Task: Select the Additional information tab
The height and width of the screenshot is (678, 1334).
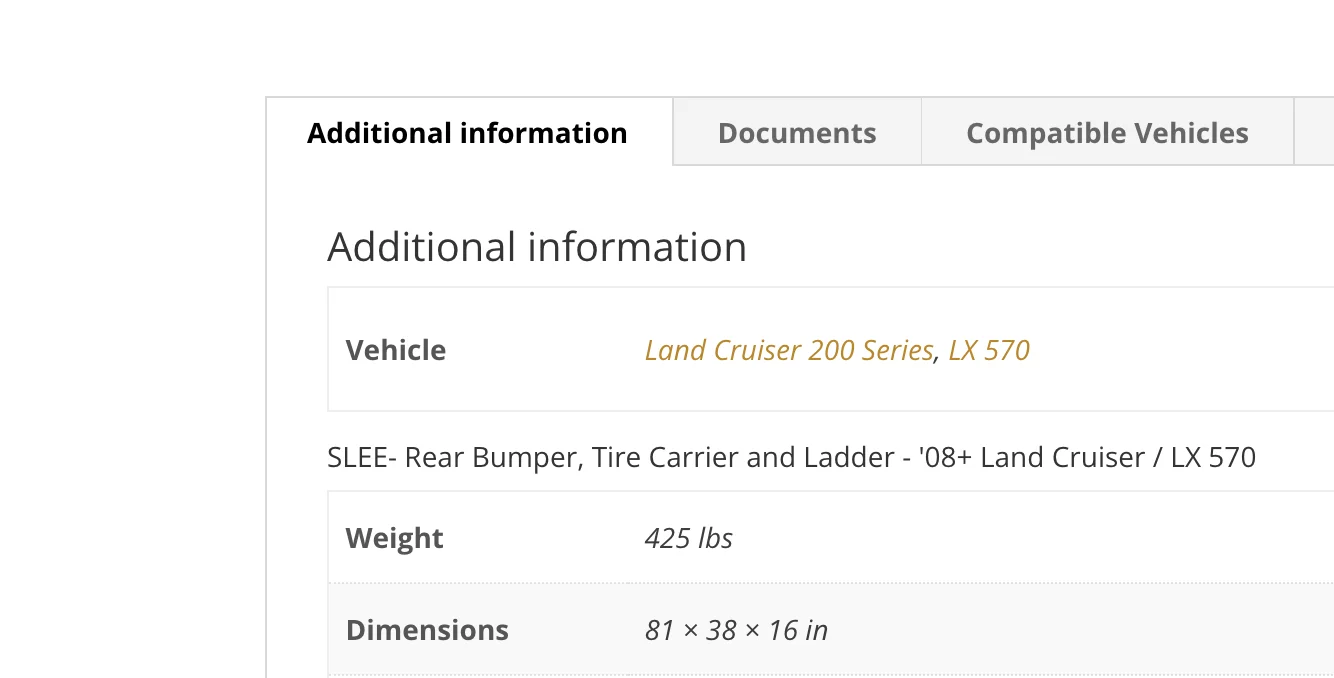Action: pos(467,133)
